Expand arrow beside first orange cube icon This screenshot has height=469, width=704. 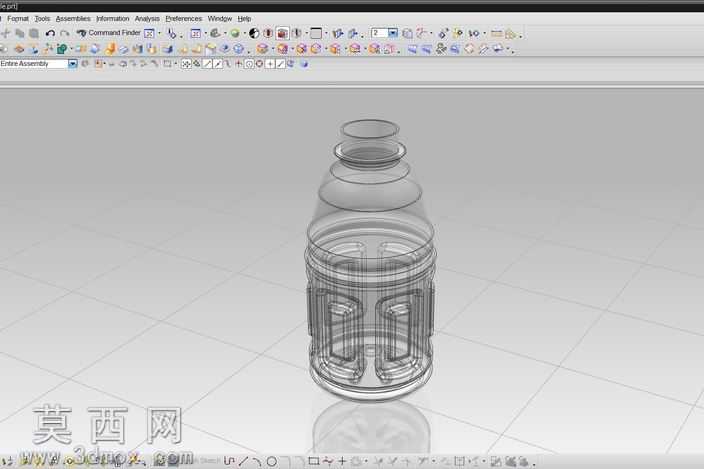(273, 50)
